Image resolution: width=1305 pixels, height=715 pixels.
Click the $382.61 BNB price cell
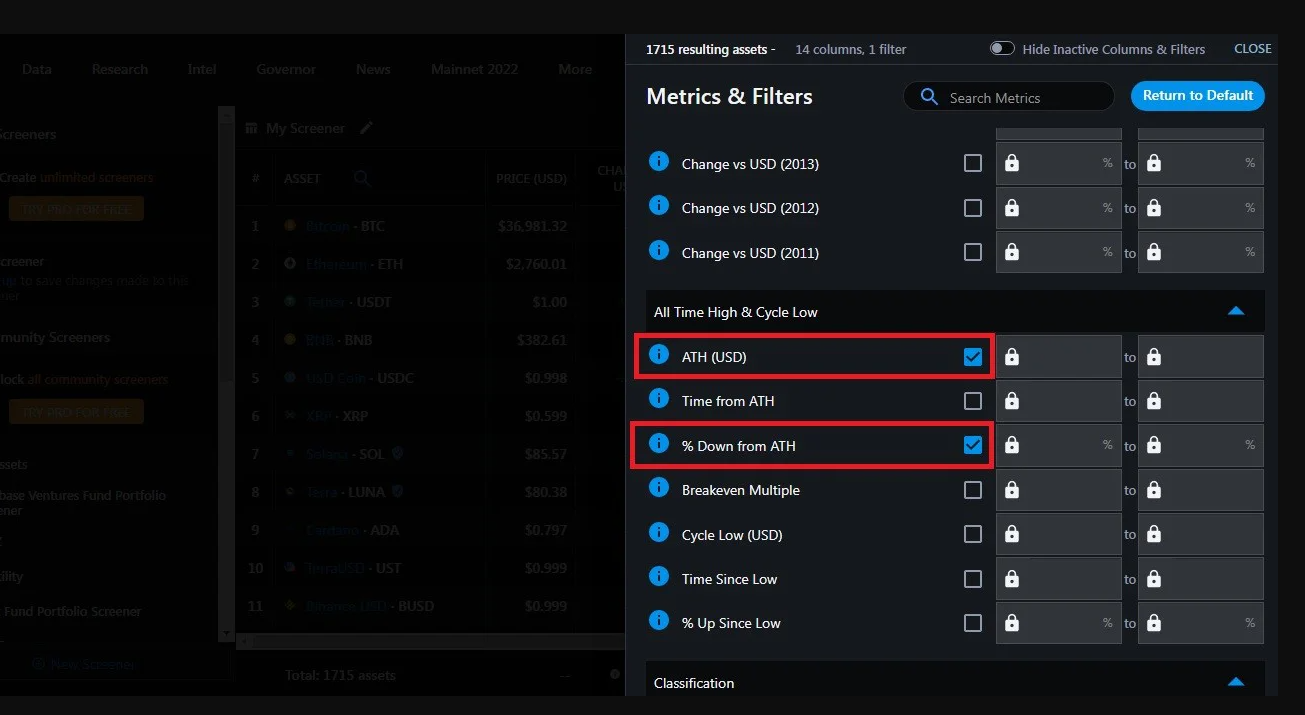point(540,340)
